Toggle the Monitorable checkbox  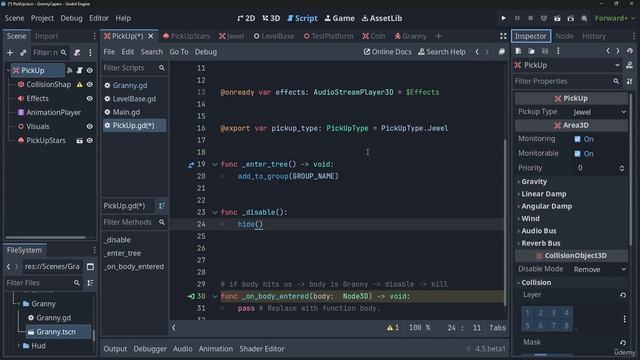pyautogui.click(x=577, y=154)
